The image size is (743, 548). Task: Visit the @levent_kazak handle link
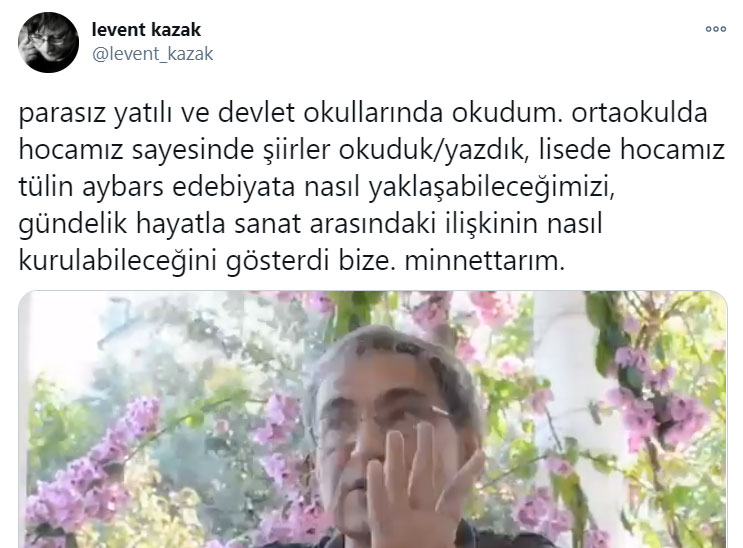153,54
